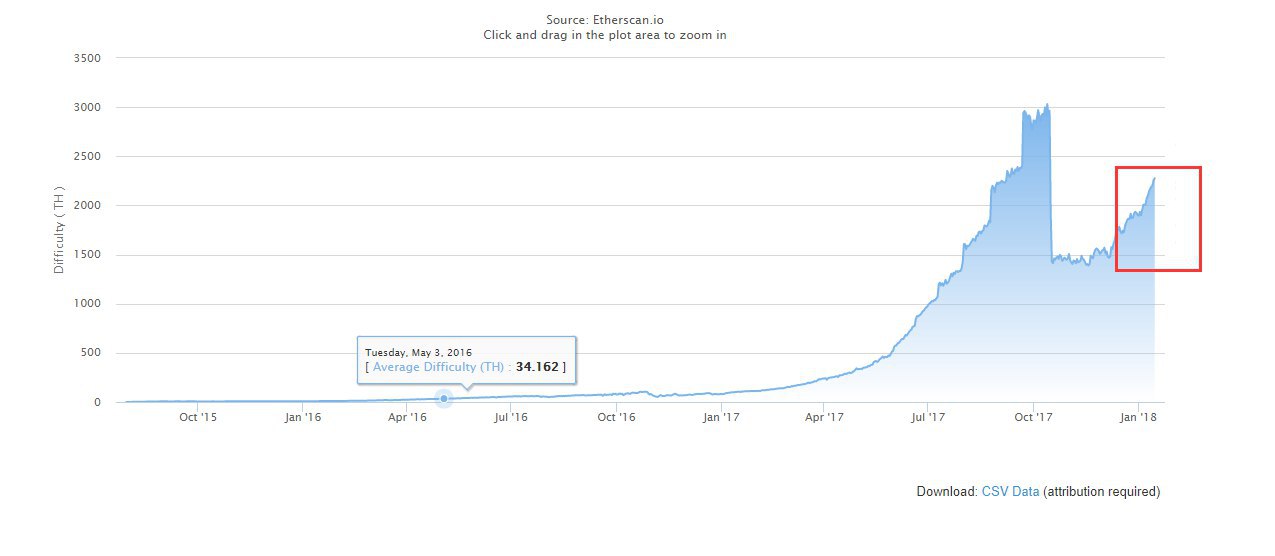
Task: Select the Jan '16 x-axis label
Action: (x=302, y=417)
